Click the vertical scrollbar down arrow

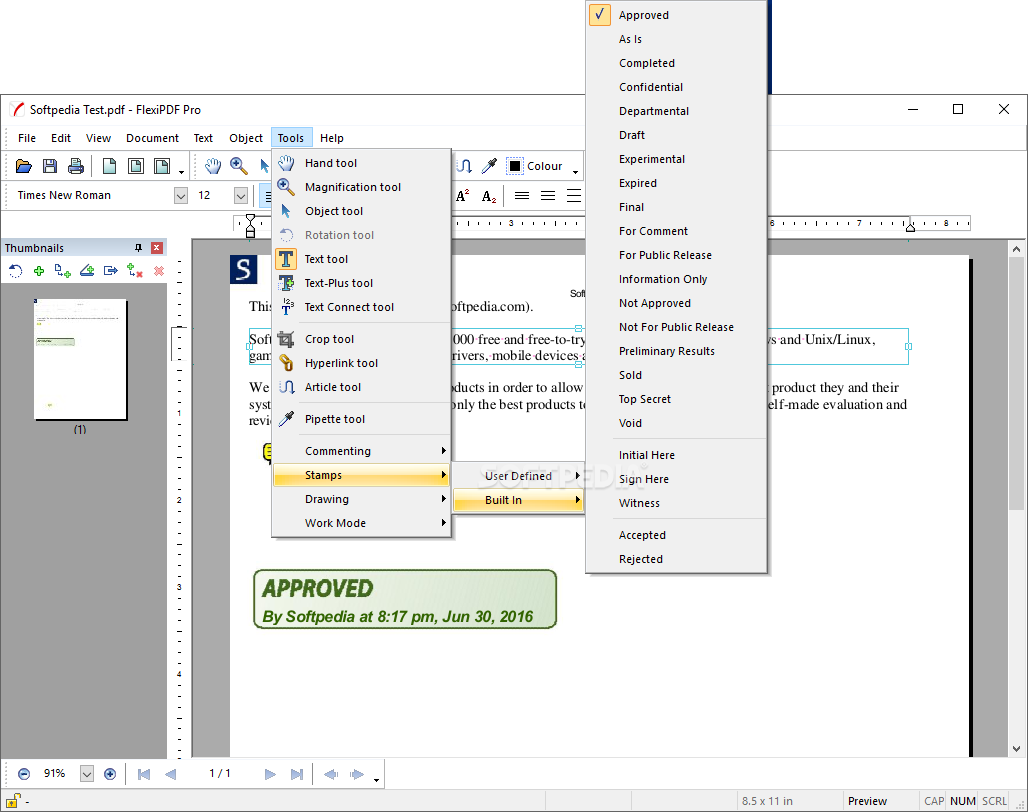[1016, 748]
